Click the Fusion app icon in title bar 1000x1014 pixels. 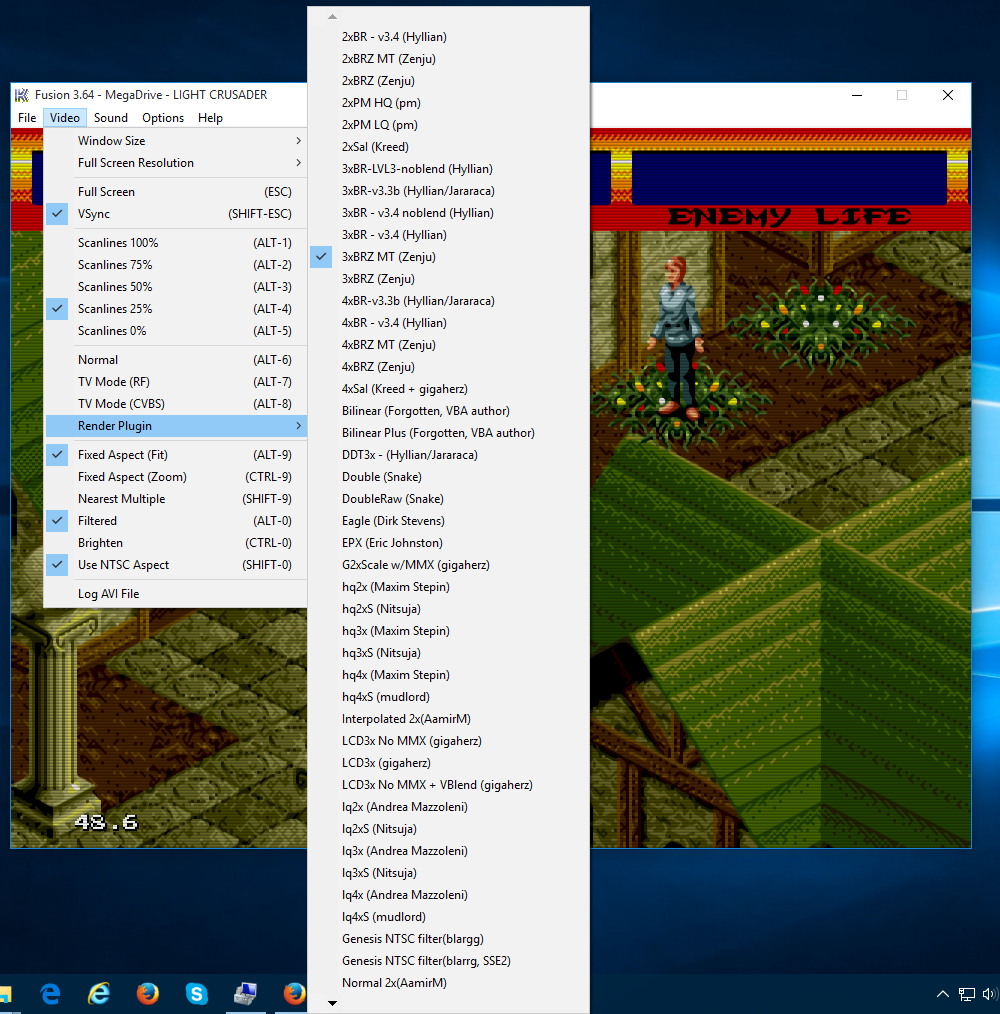[x=22, y=95]
